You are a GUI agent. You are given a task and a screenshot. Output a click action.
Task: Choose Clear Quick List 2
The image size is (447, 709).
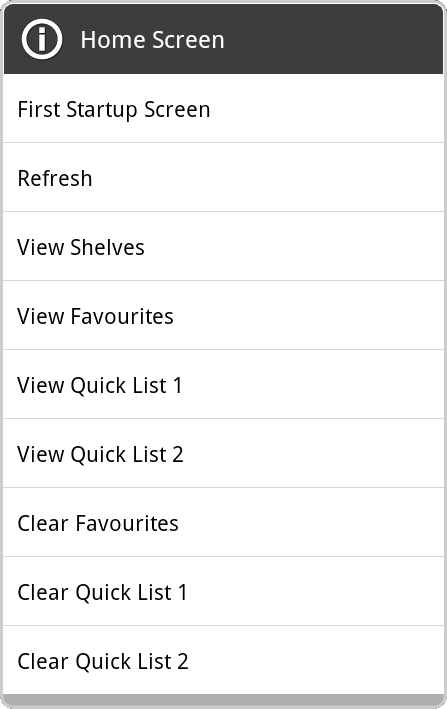[223, 660]
